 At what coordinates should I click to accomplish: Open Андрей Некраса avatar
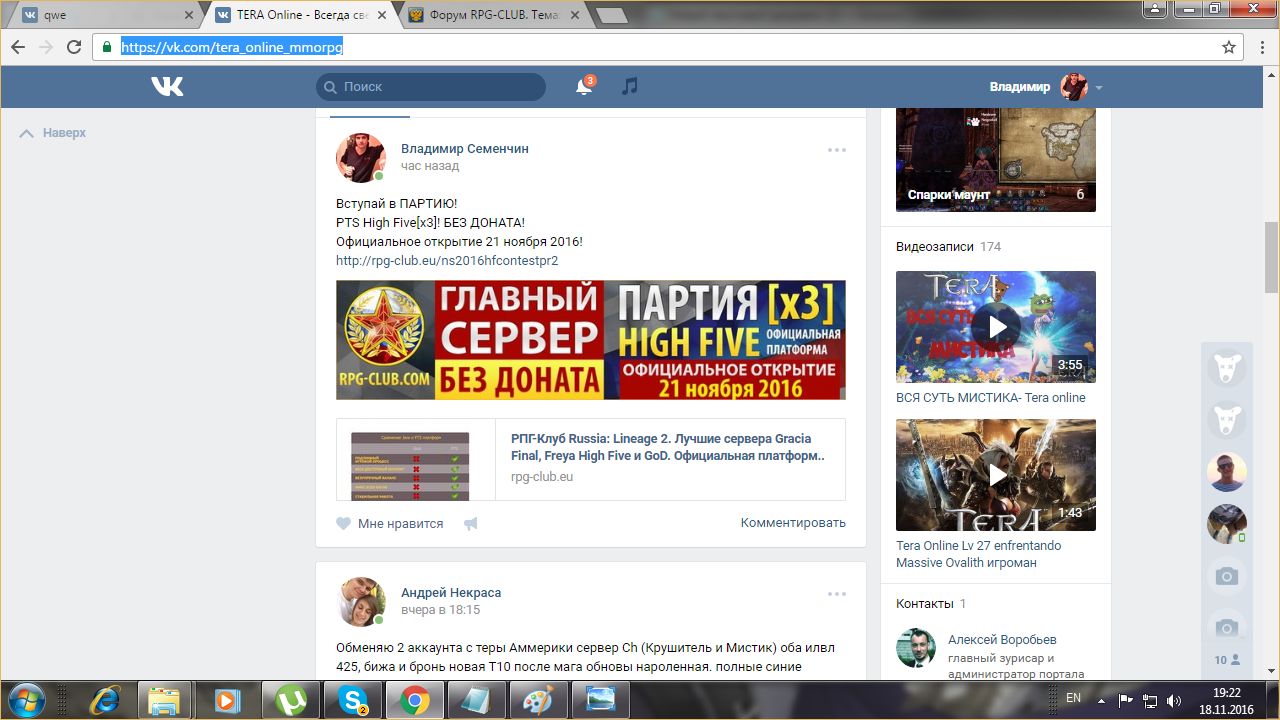coord(361,602)
